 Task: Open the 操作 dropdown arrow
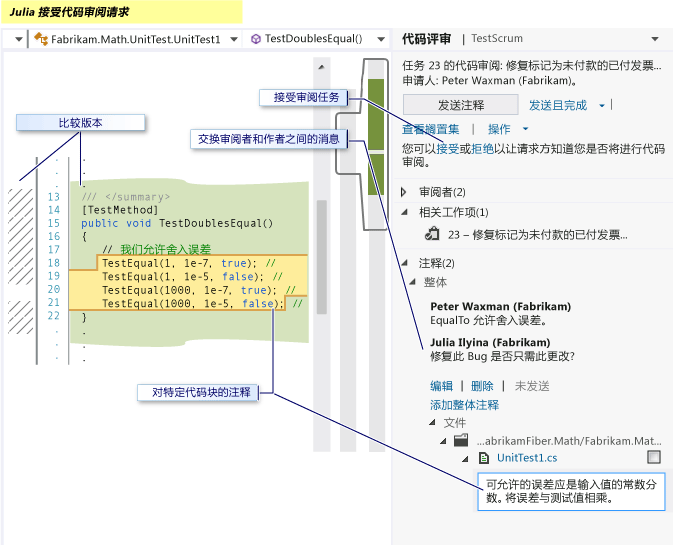tap(525, 129)
